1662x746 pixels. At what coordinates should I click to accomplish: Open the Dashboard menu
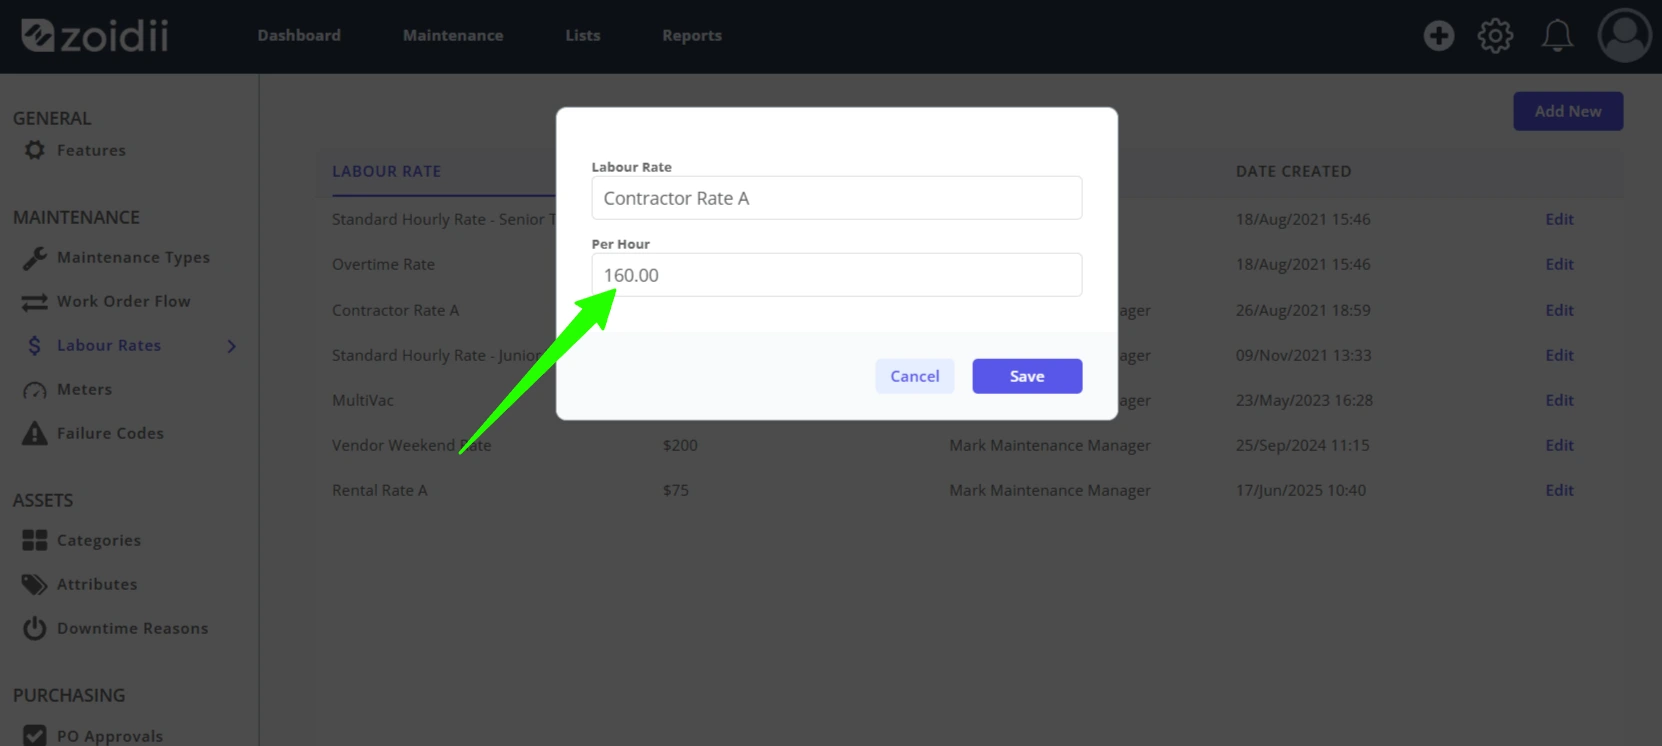click(x=299, y=35)
